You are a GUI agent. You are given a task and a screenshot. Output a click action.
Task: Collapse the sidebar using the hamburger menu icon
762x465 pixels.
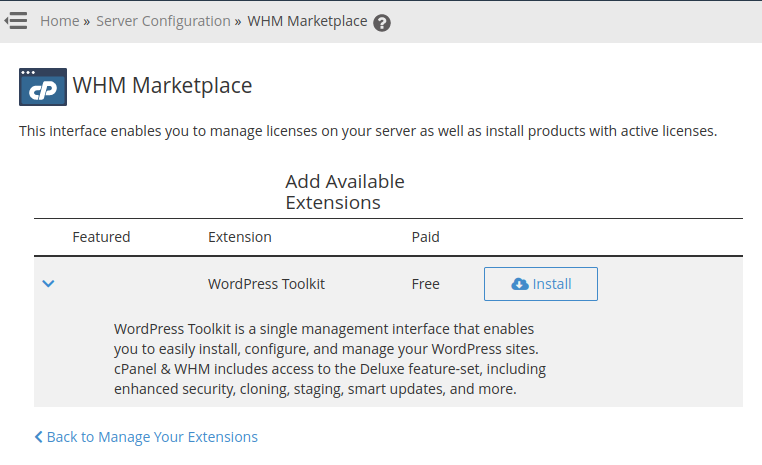(x=16, y=21)
